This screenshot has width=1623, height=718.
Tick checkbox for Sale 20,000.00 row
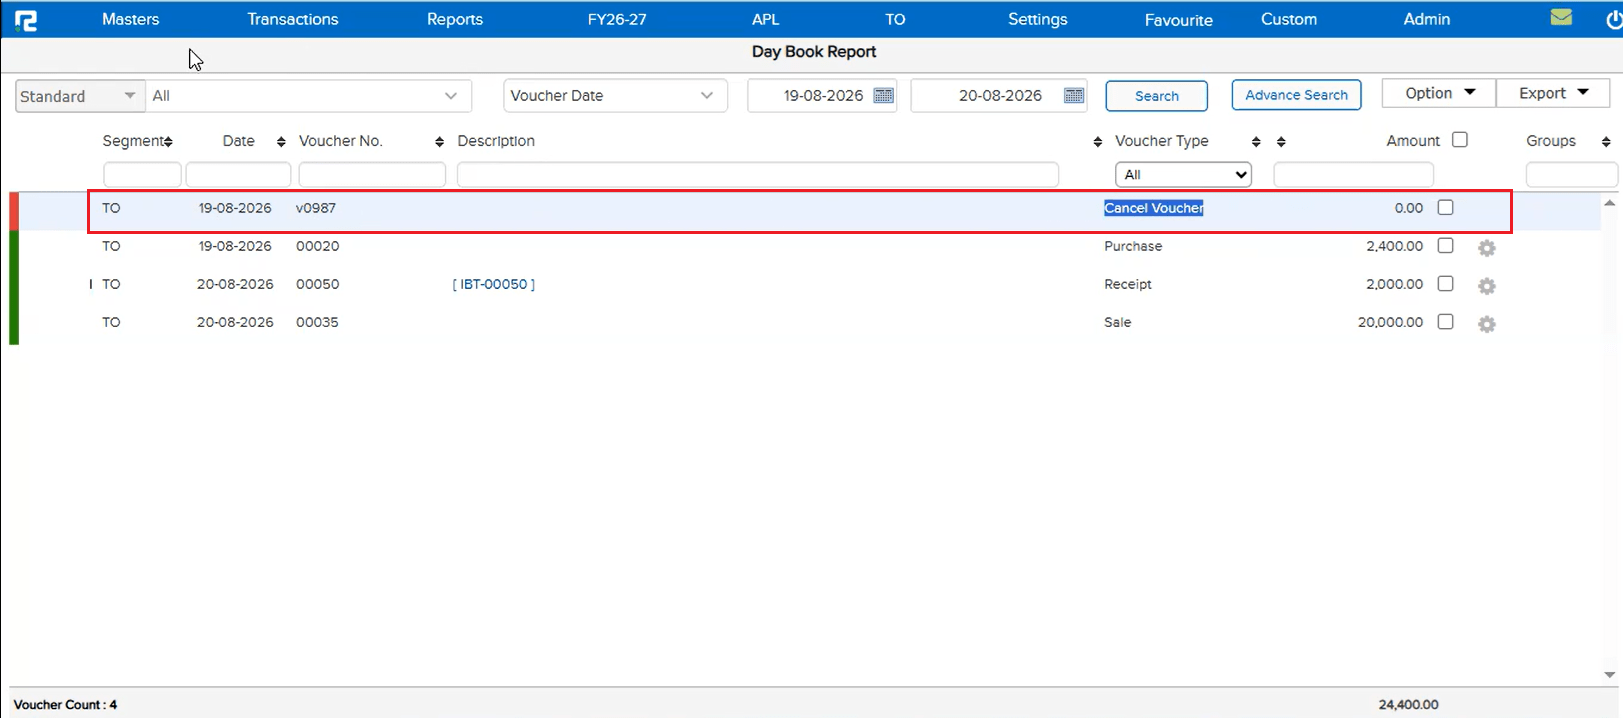(x=1445, y=322)
